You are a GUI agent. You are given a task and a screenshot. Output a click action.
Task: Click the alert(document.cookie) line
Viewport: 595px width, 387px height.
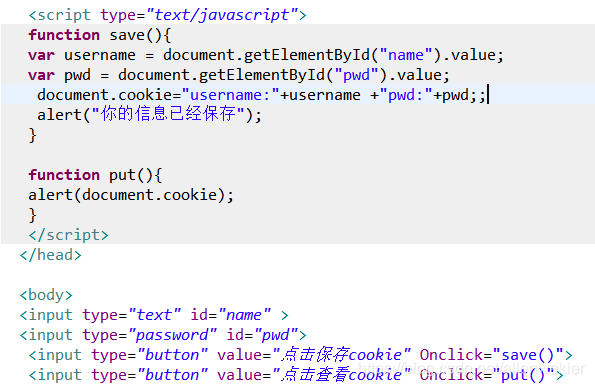coord(131,195)
